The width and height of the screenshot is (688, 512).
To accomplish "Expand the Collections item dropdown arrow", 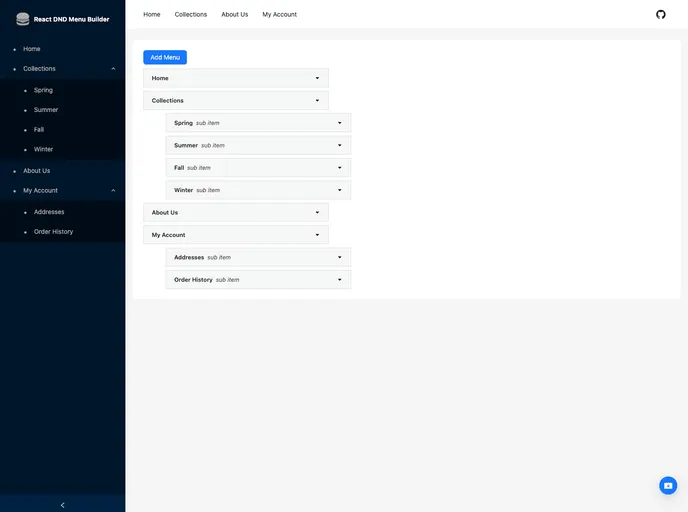I will pyautogui.click(x=317, y=100).
